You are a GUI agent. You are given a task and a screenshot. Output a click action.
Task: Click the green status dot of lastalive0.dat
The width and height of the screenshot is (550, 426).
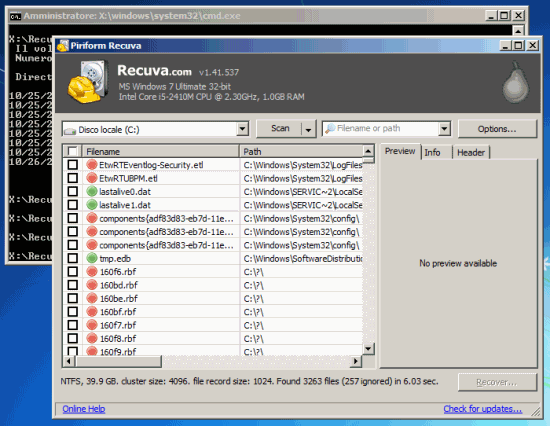(92, 191)
